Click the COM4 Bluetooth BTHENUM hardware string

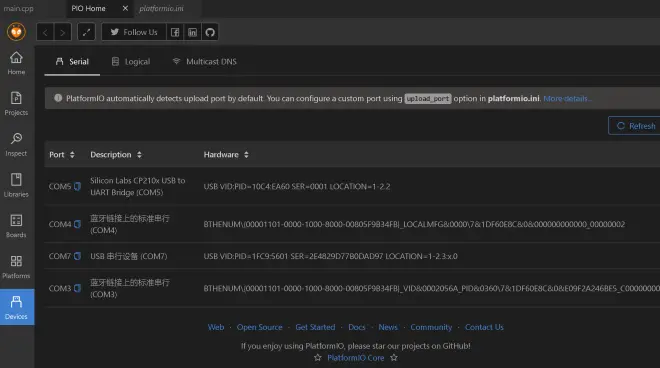click(414, 224)
